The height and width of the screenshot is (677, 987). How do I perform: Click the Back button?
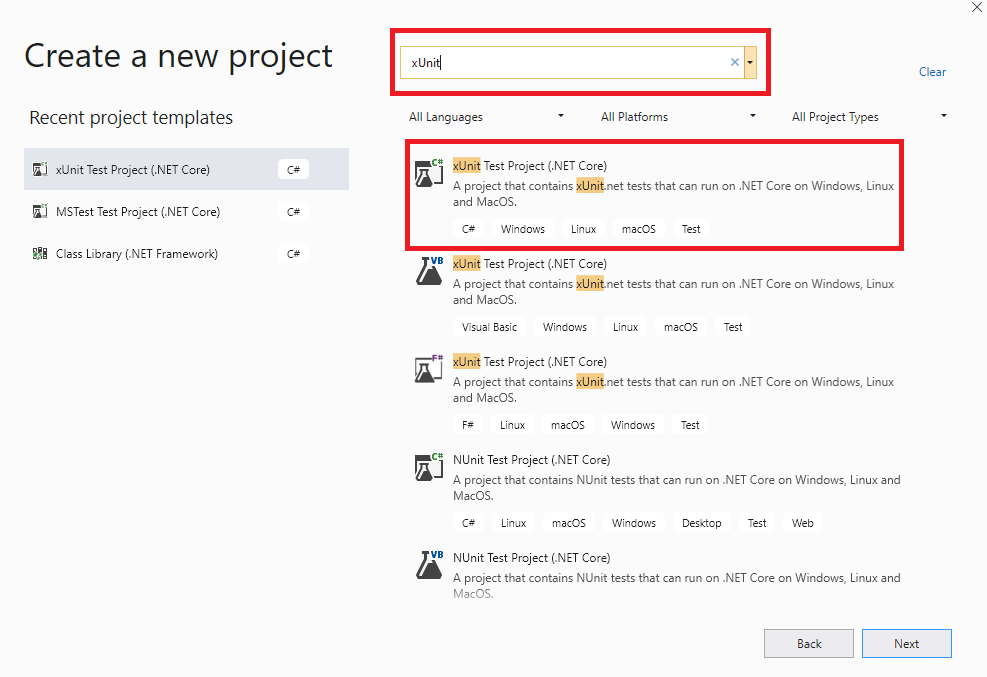808,643
